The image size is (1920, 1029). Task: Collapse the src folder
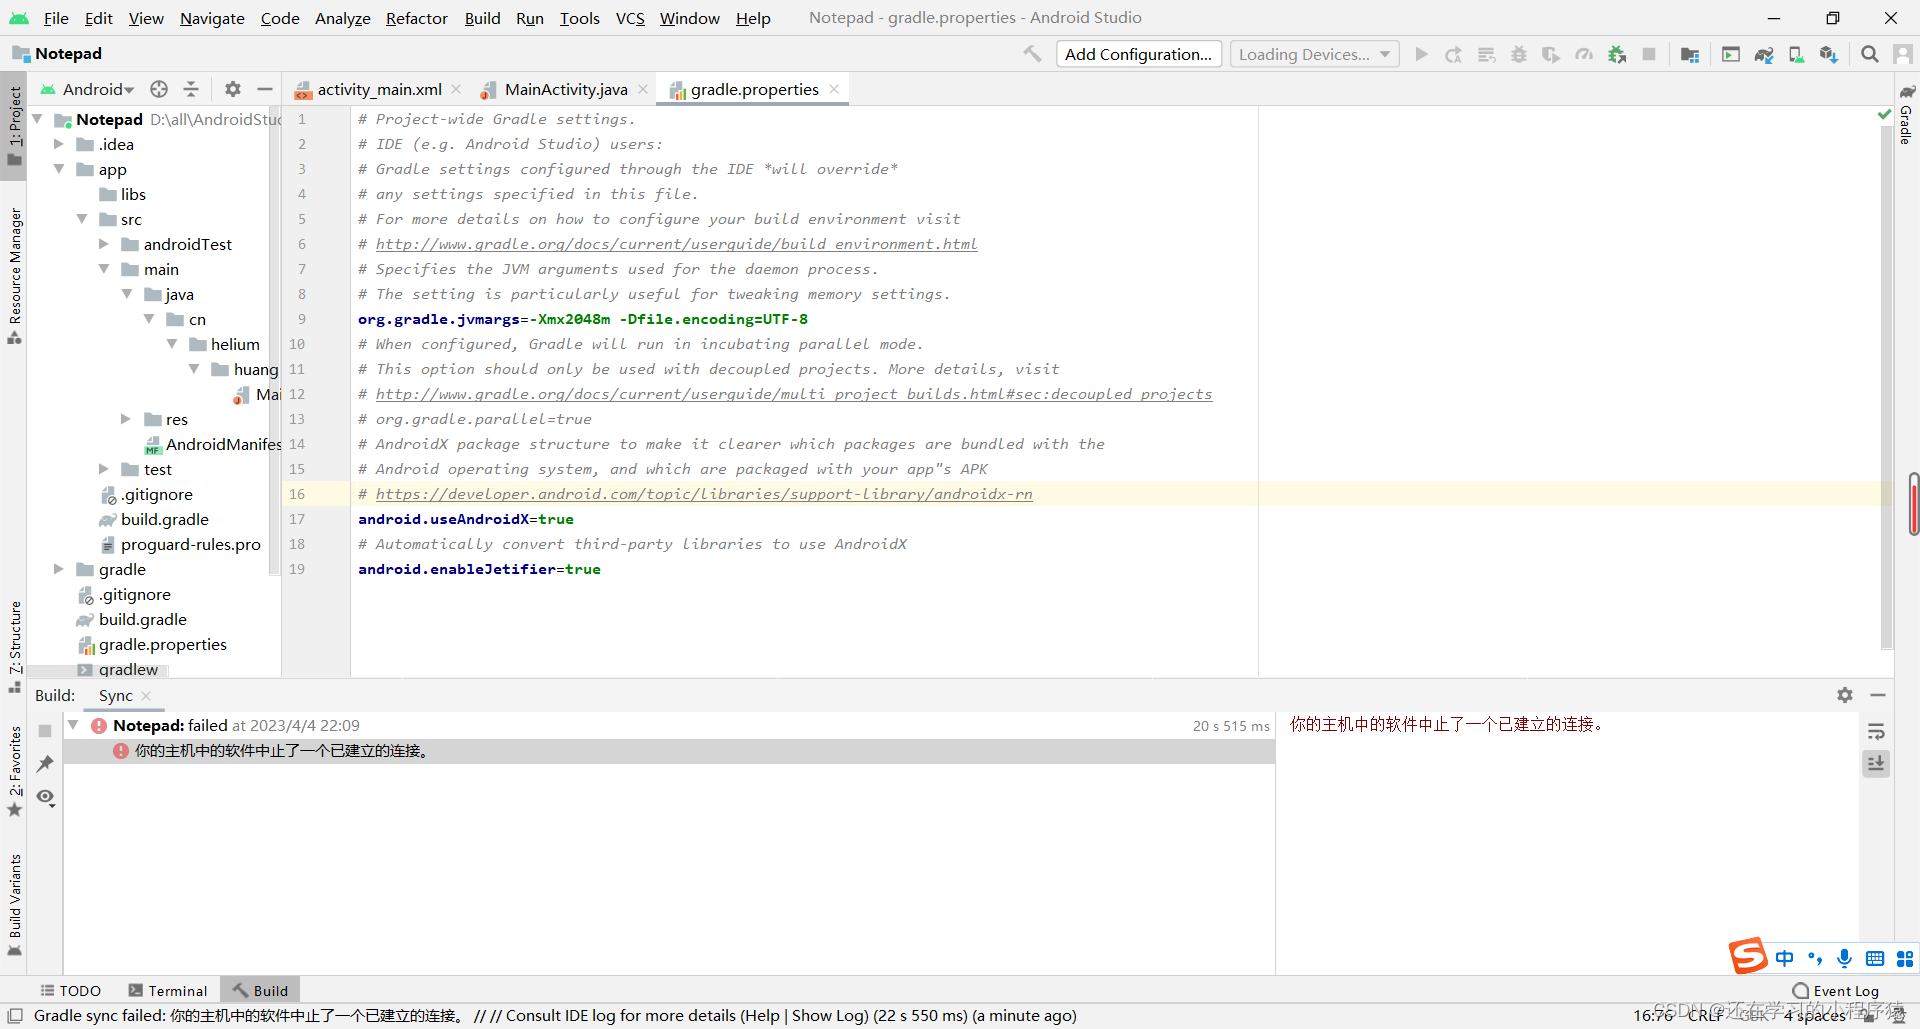pyautogui.click(x=82, y=219)
